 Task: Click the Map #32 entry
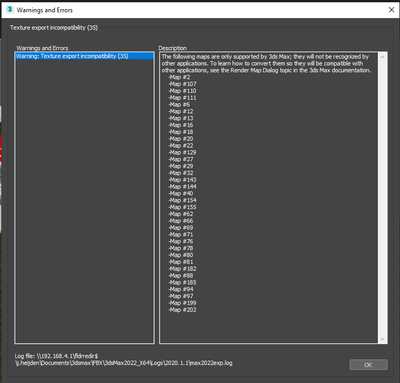tap(181, 173)
